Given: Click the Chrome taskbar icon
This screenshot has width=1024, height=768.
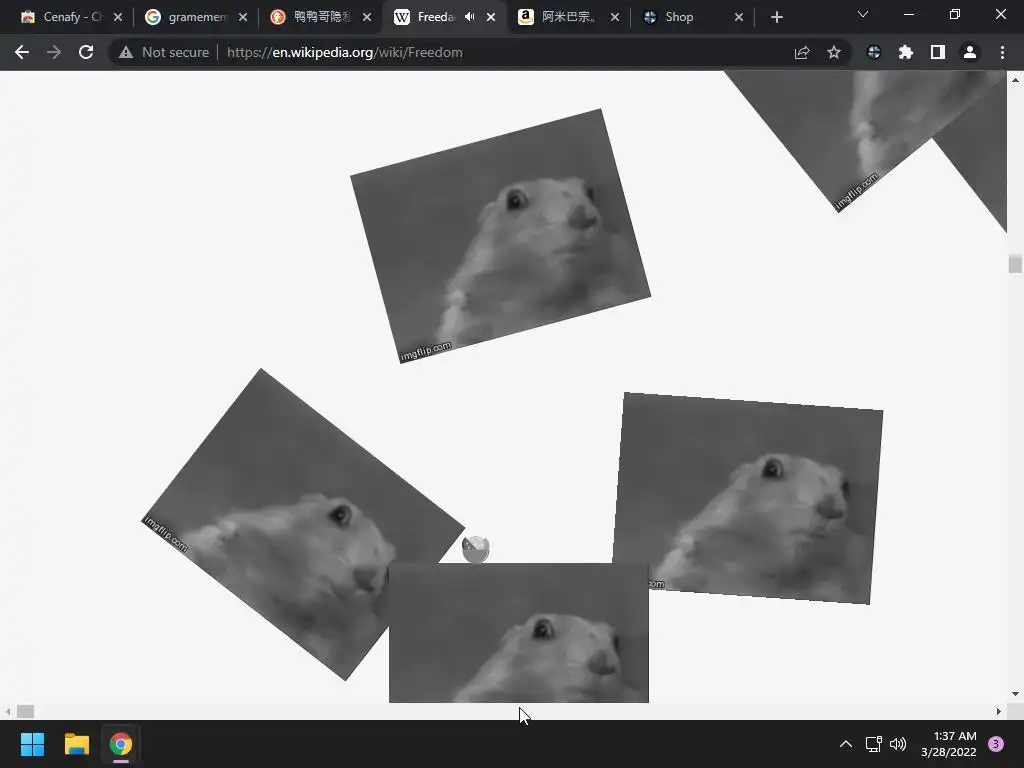Looking at the screenshot, I should [x=121, y=744].
